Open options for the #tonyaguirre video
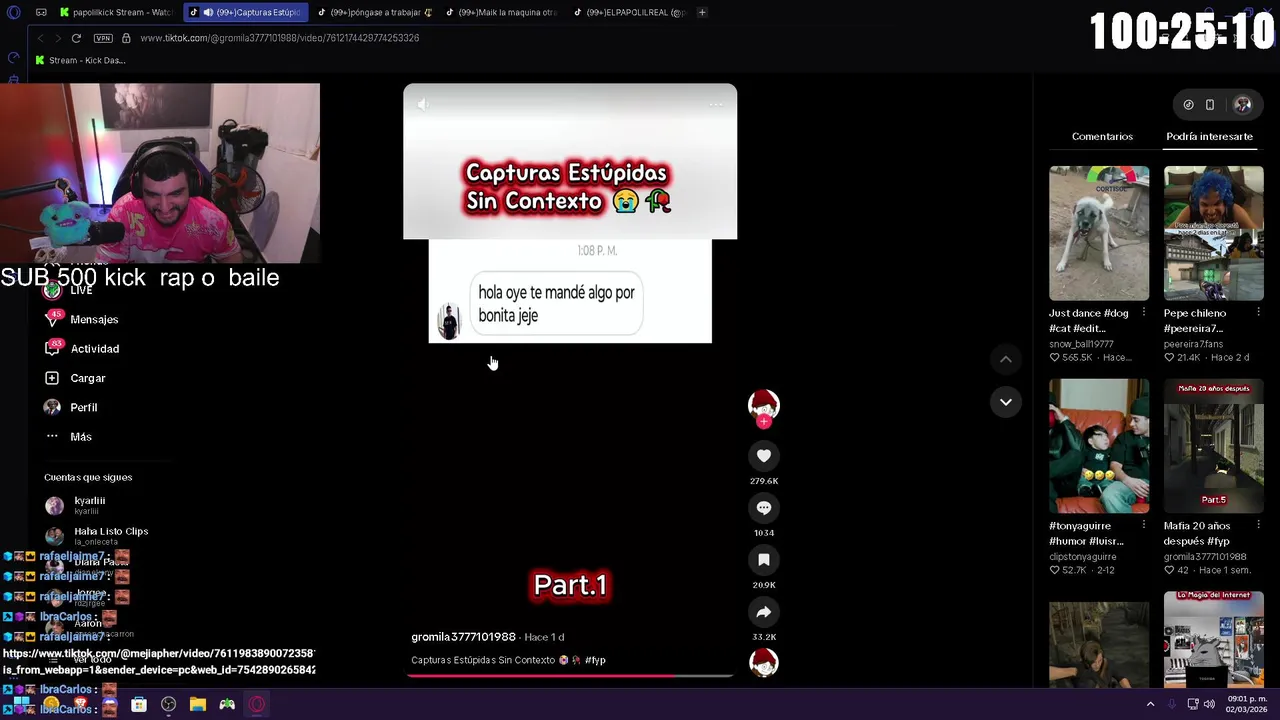1280x720 pixels. click(1144, 526)
